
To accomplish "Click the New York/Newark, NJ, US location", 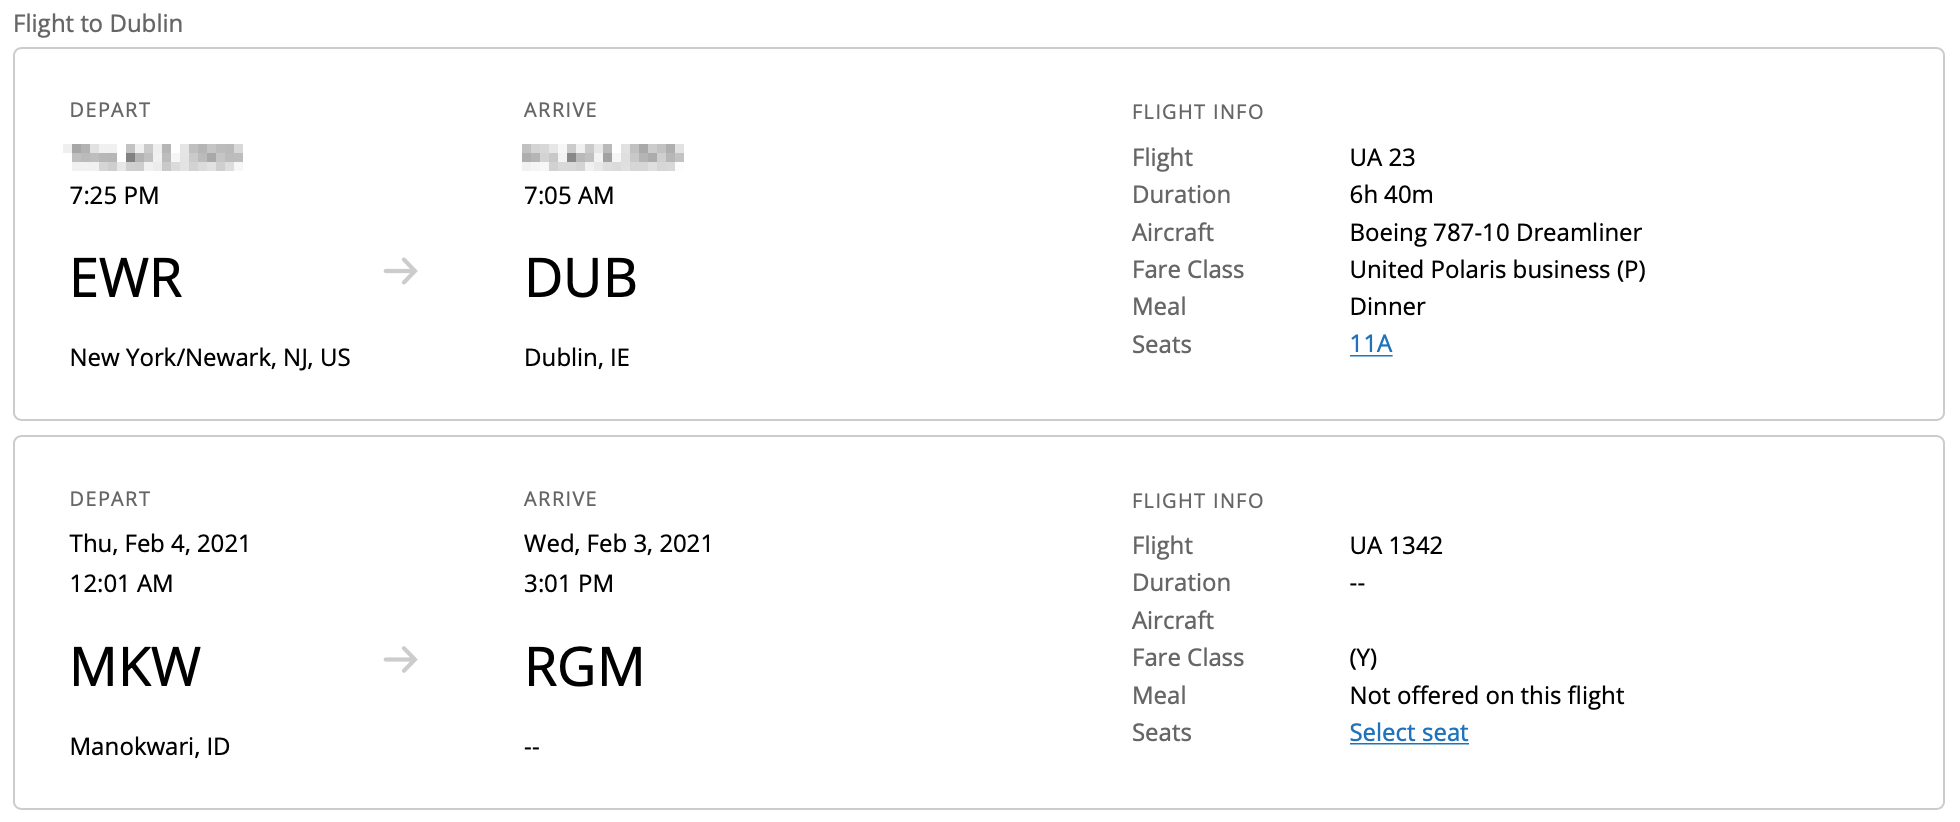I will pyautogui.click(x=210, y=358).
